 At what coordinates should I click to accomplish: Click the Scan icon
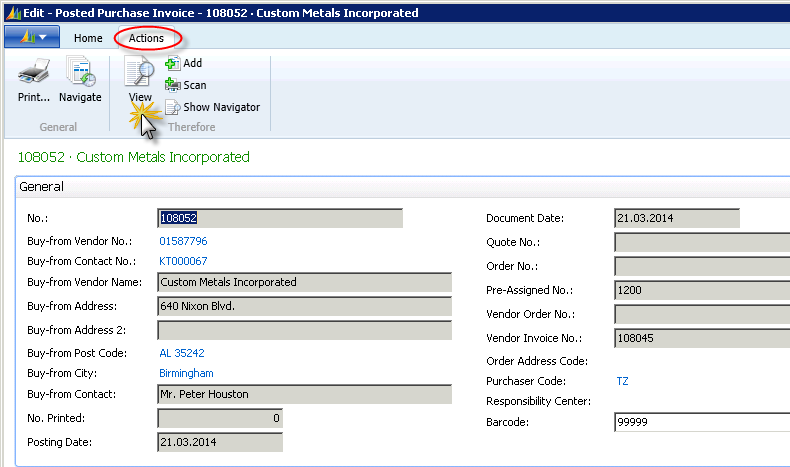click(x=172, y=85)
